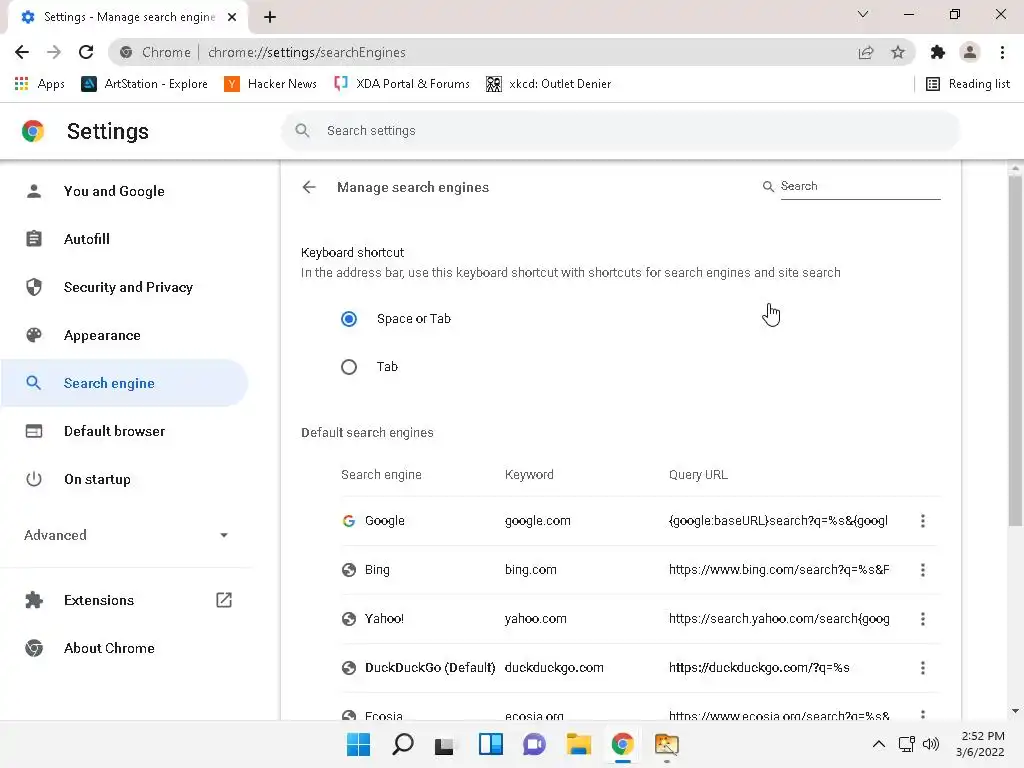Image resolution: width=1024 pixels, height=768 pixels.
Task: Click DuckDuckGo (Default) engine name
Action: 430,667
